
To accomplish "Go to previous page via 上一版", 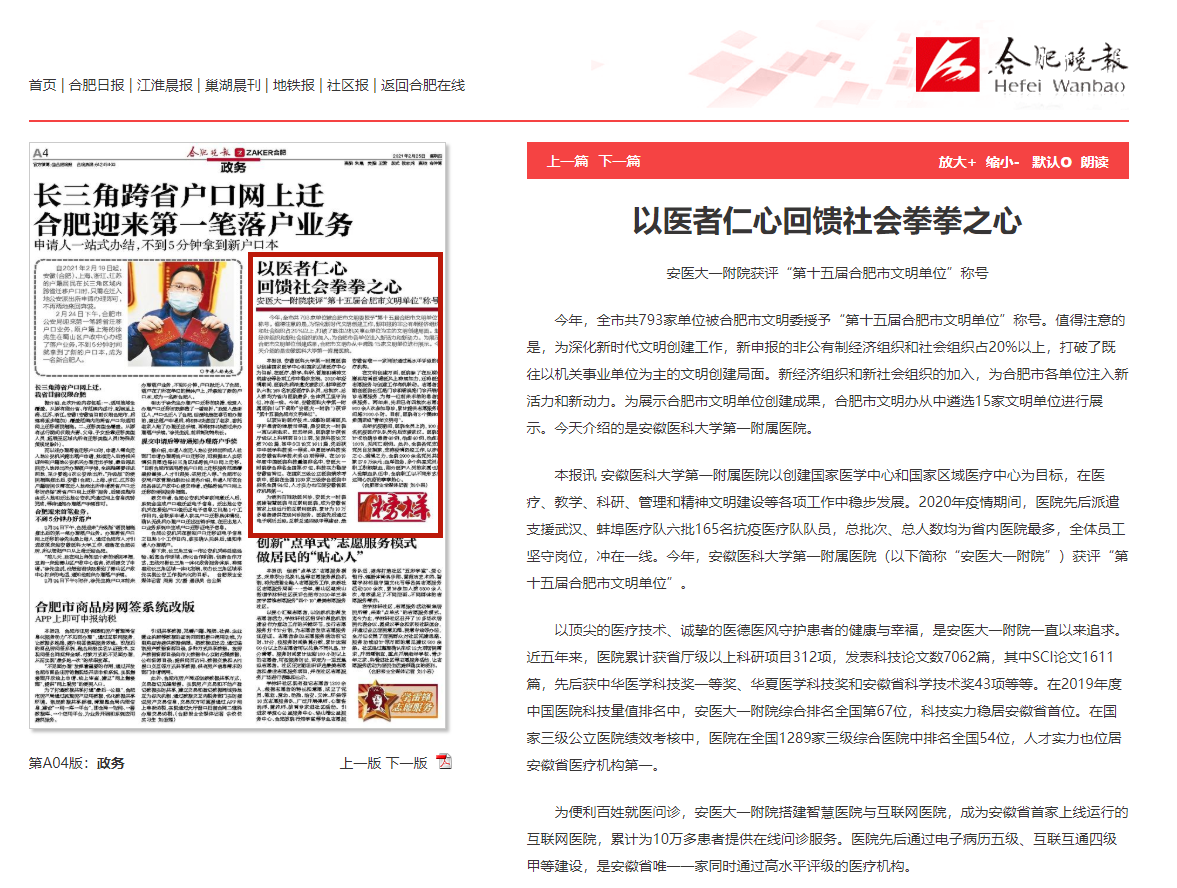I will [361, 763].
